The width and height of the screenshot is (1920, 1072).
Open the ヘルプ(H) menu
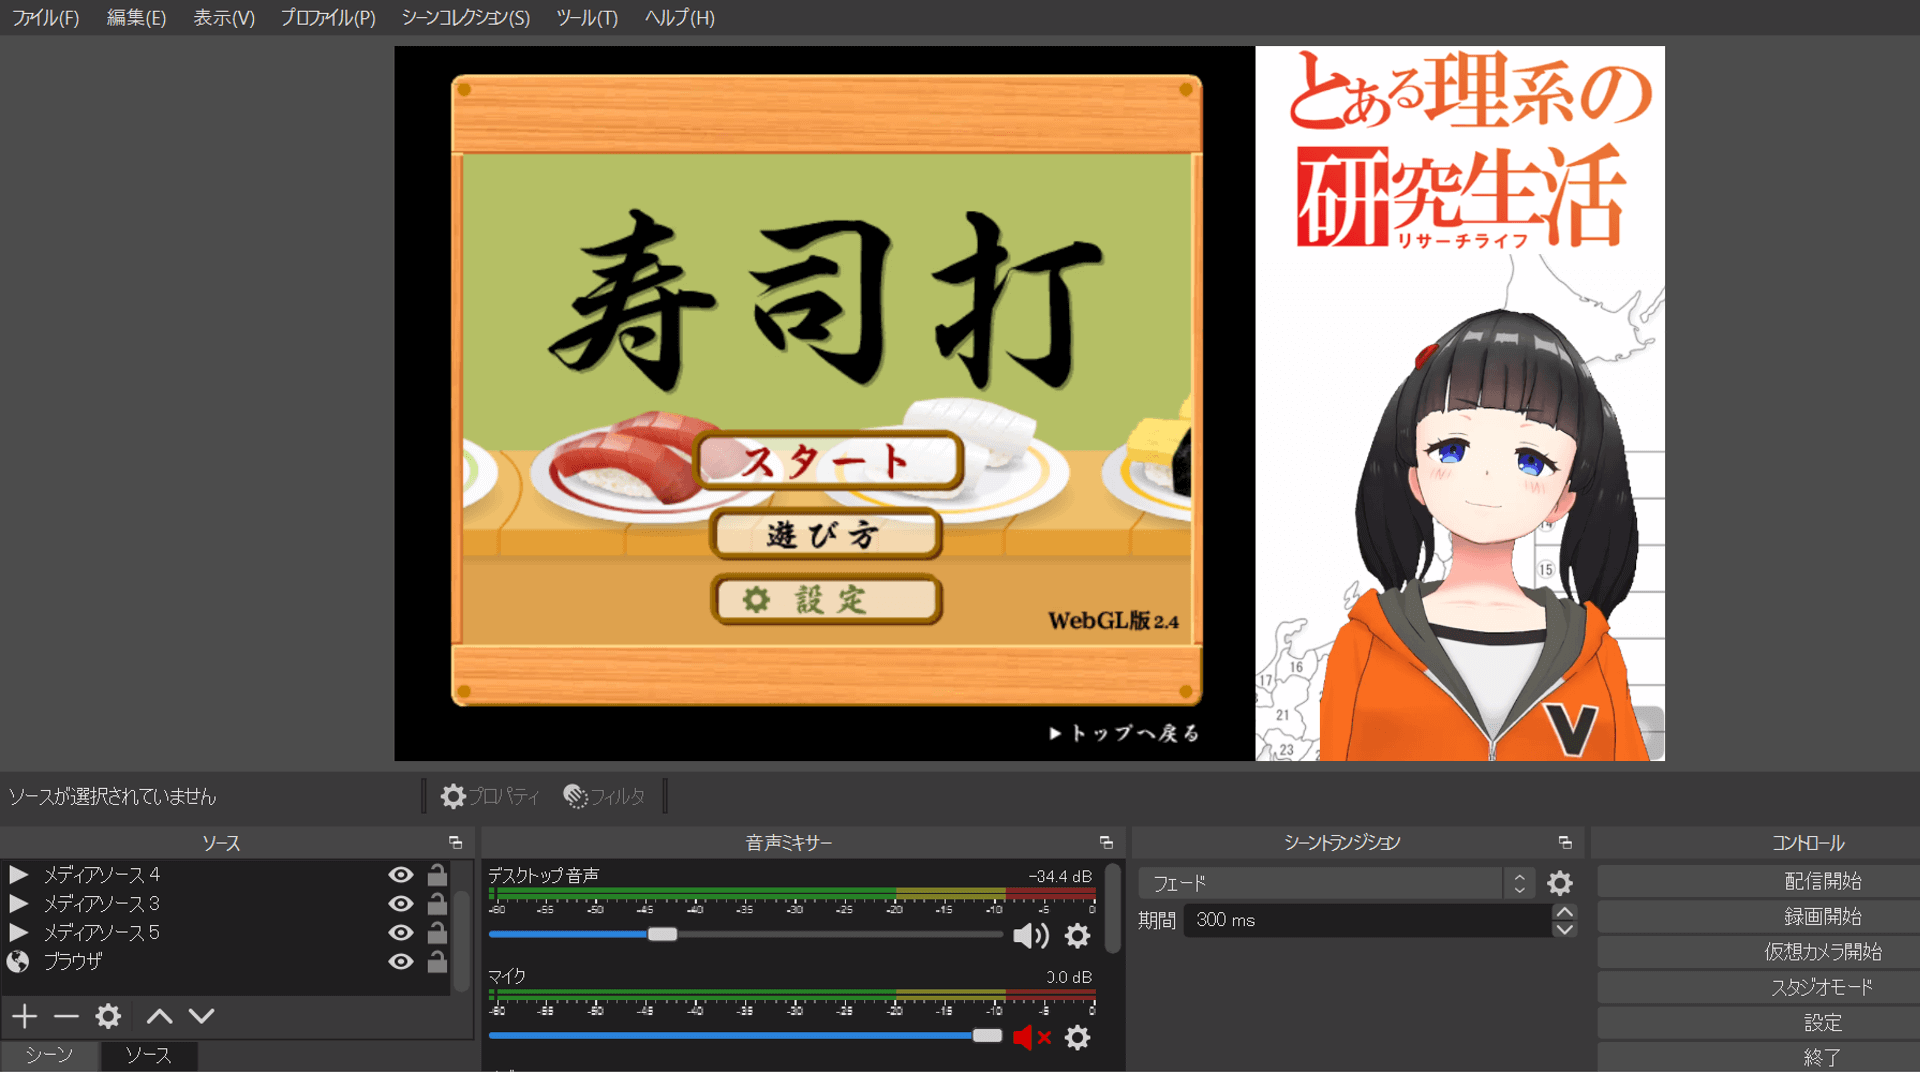679,18
